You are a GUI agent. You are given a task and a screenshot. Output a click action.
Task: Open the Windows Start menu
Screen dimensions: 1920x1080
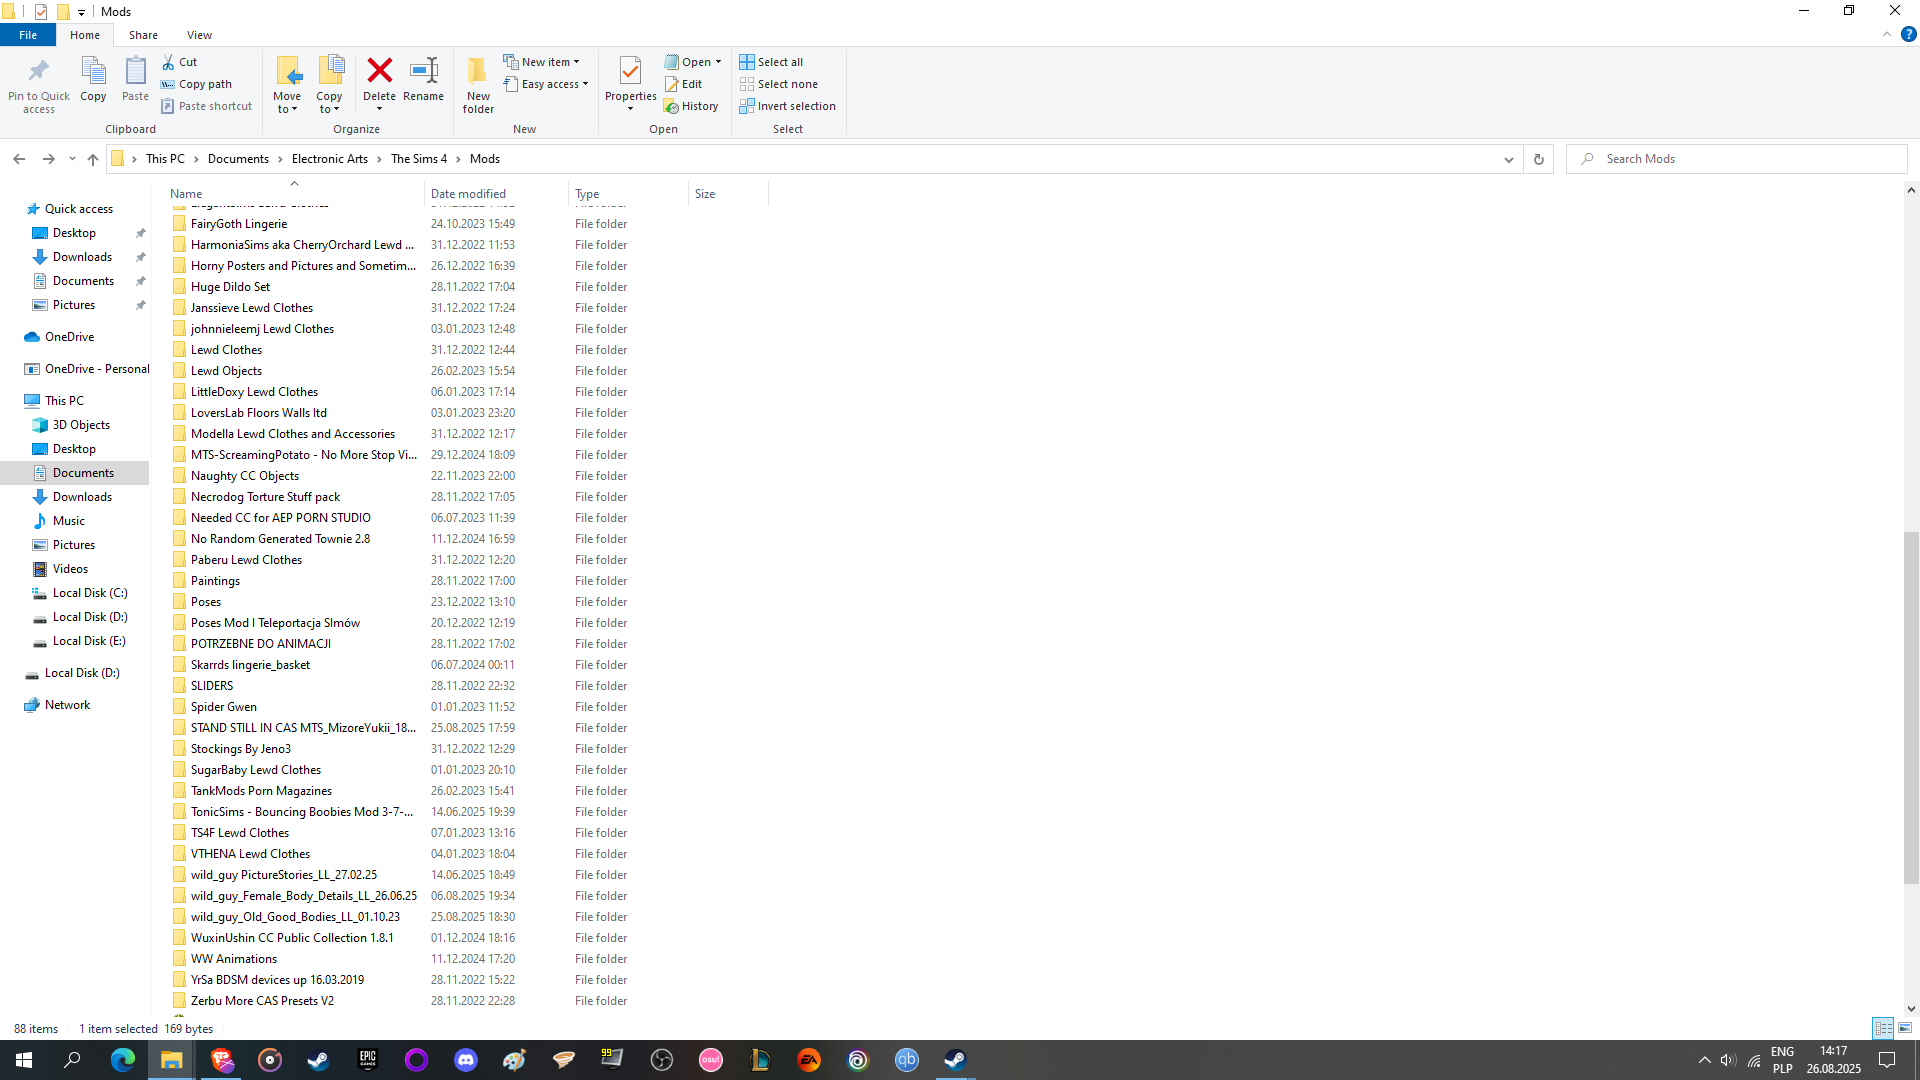pos(24,1060)
